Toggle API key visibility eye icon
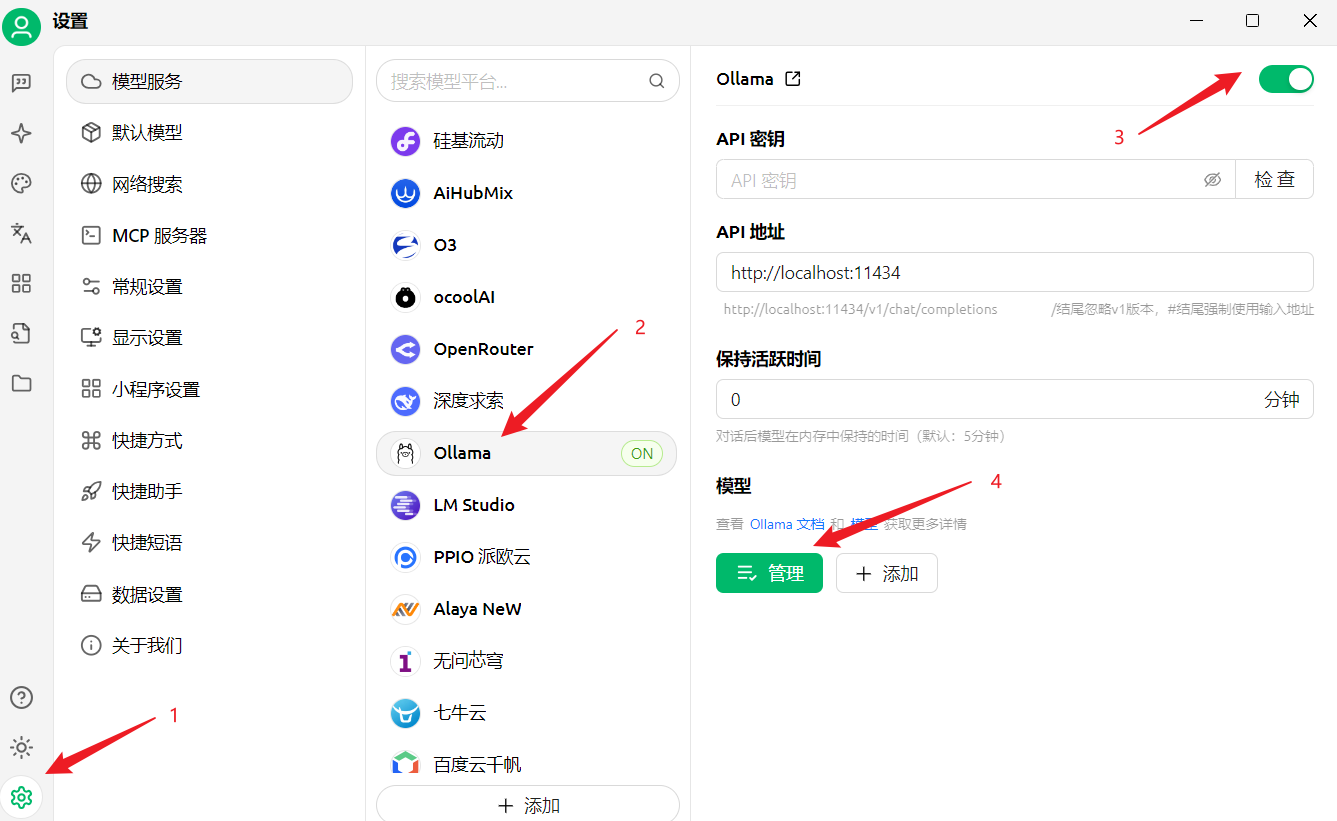The image size is (1337, 821). point(1212,180)
